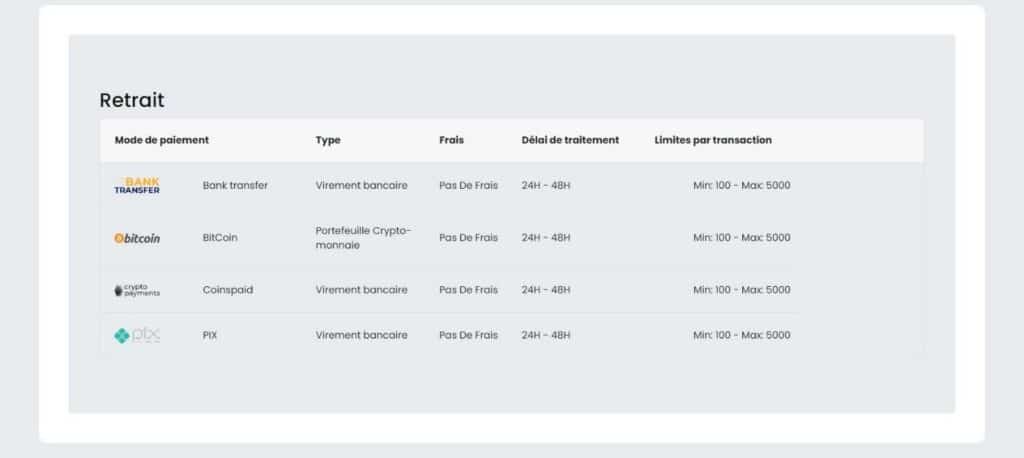Select the PIX method name

[210, 335]
